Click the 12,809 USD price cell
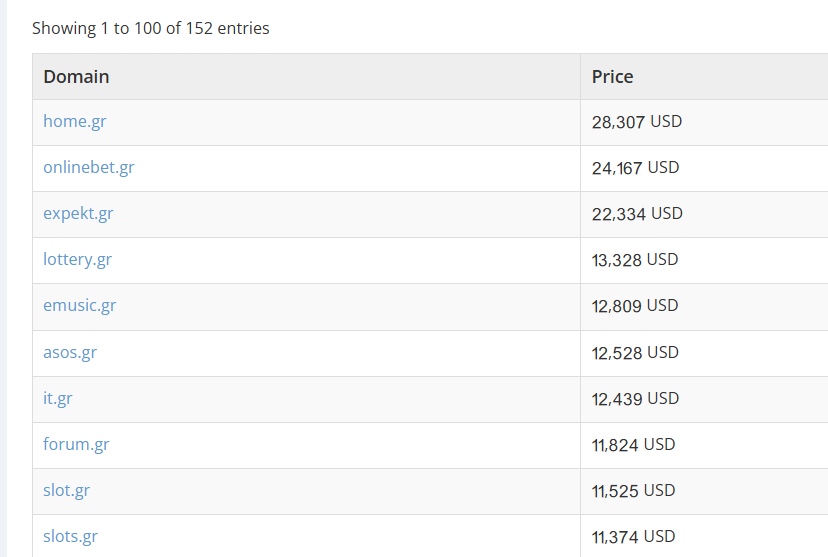 [x=635, y=306]
